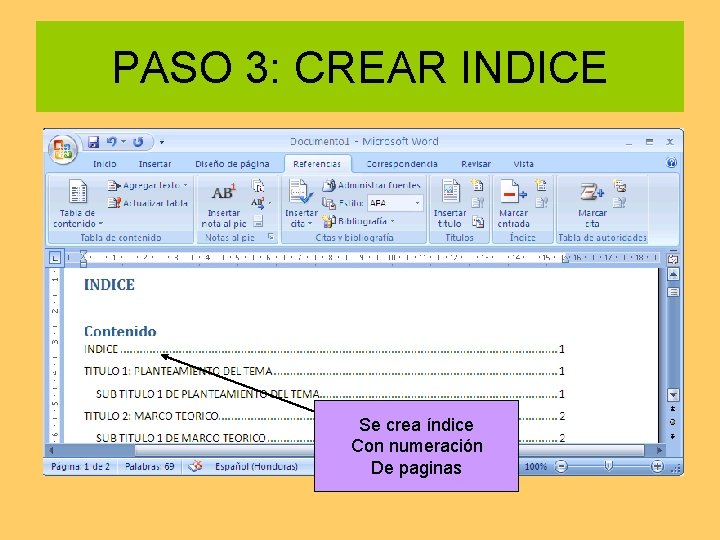This screenshot has height=540, width=720.
Task: Insert table of authorities icon
Action: (620, 186)
